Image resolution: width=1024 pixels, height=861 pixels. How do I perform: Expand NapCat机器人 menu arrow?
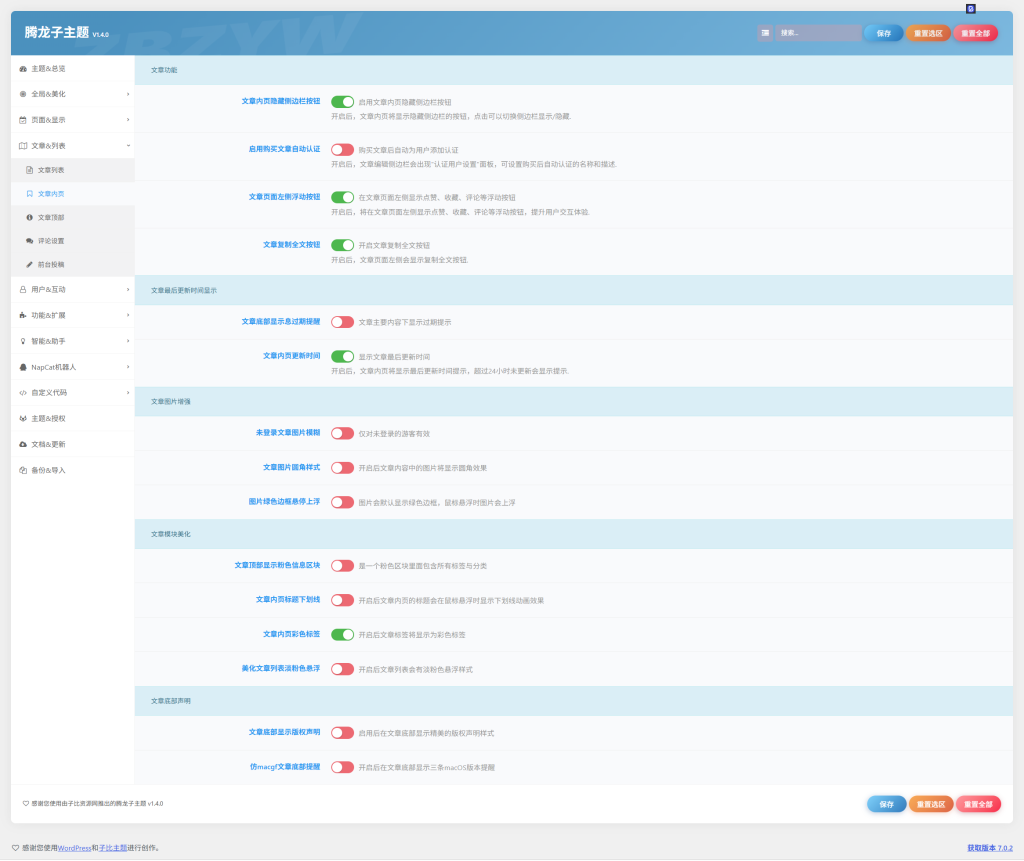[128, 367]
